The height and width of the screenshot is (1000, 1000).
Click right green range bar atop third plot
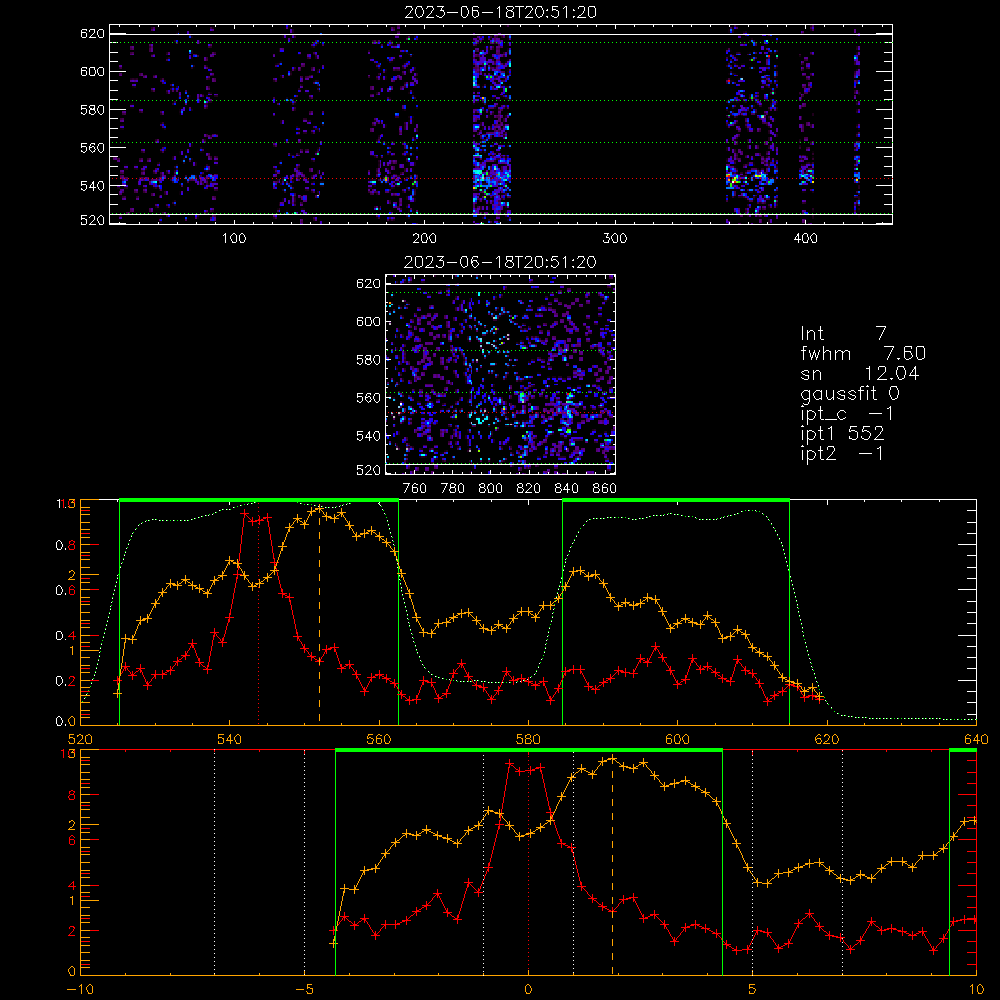pos(676,501)
